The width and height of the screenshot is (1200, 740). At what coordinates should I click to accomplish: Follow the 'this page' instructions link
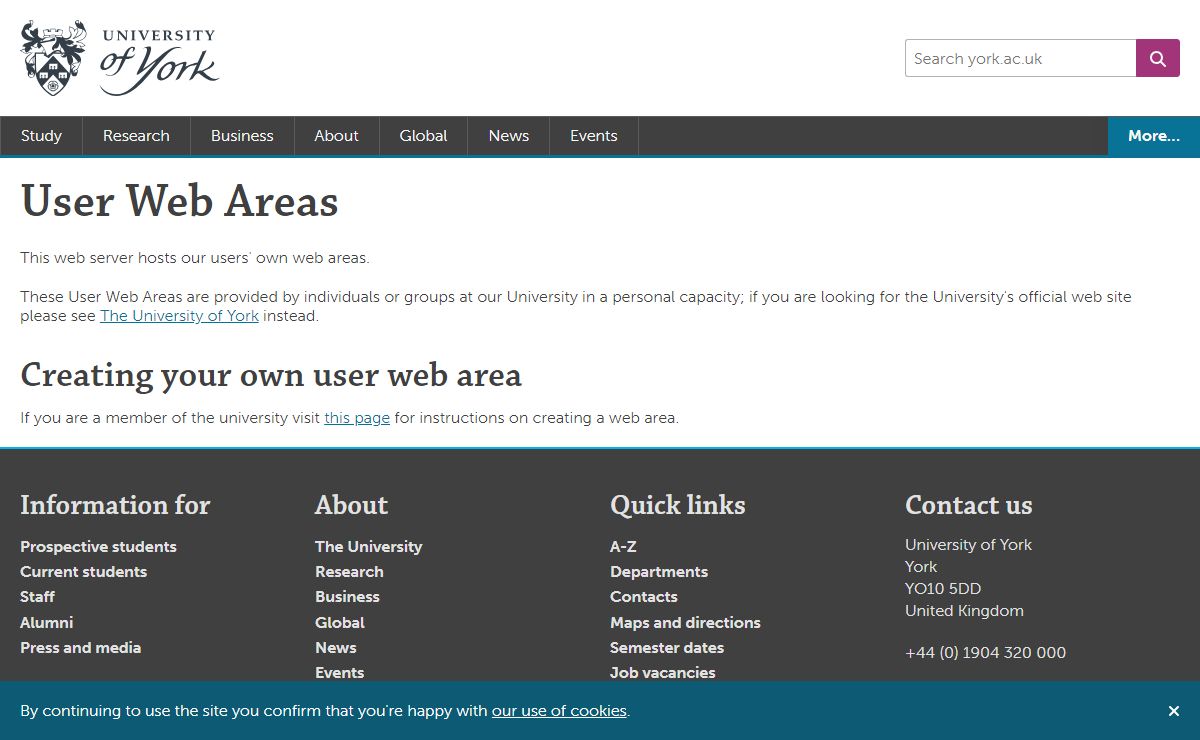click(x=357, y=418)
